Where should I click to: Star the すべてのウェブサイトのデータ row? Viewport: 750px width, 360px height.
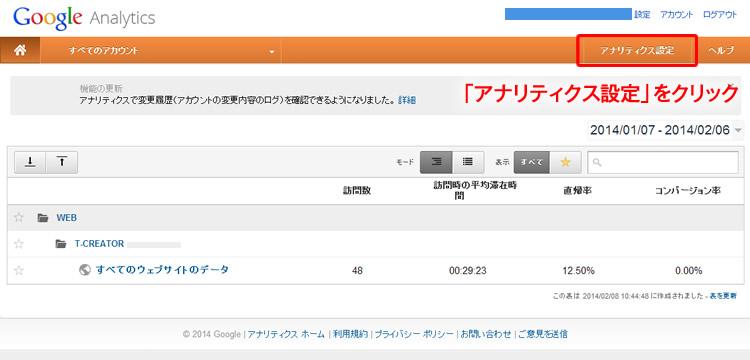[19, 271]
